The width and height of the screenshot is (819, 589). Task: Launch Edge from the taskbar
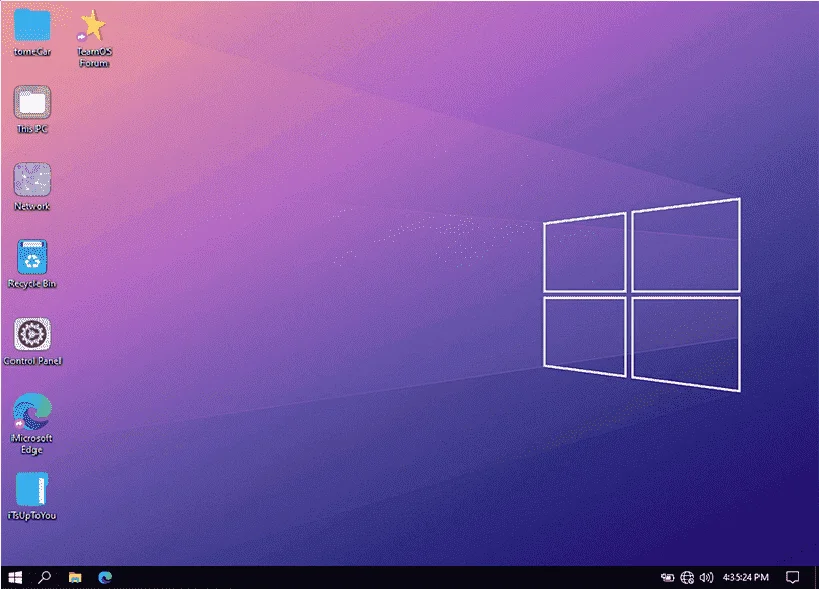[105, 577]
